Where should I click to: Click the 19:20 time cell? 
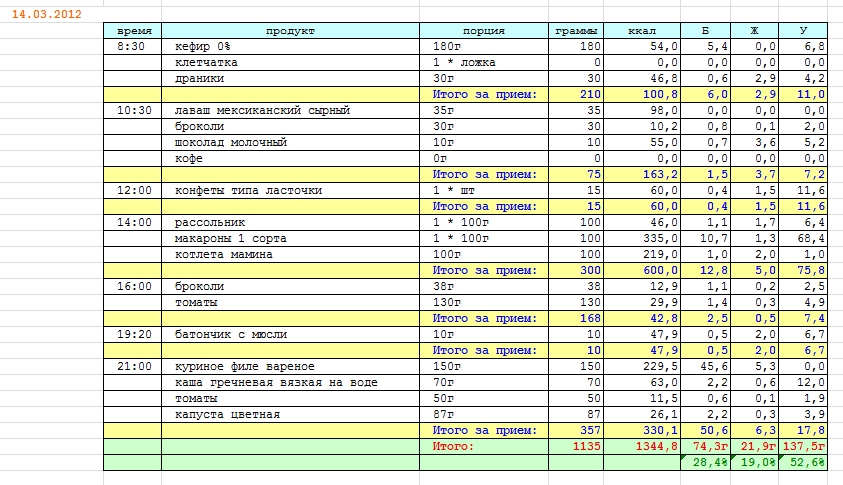132,334
